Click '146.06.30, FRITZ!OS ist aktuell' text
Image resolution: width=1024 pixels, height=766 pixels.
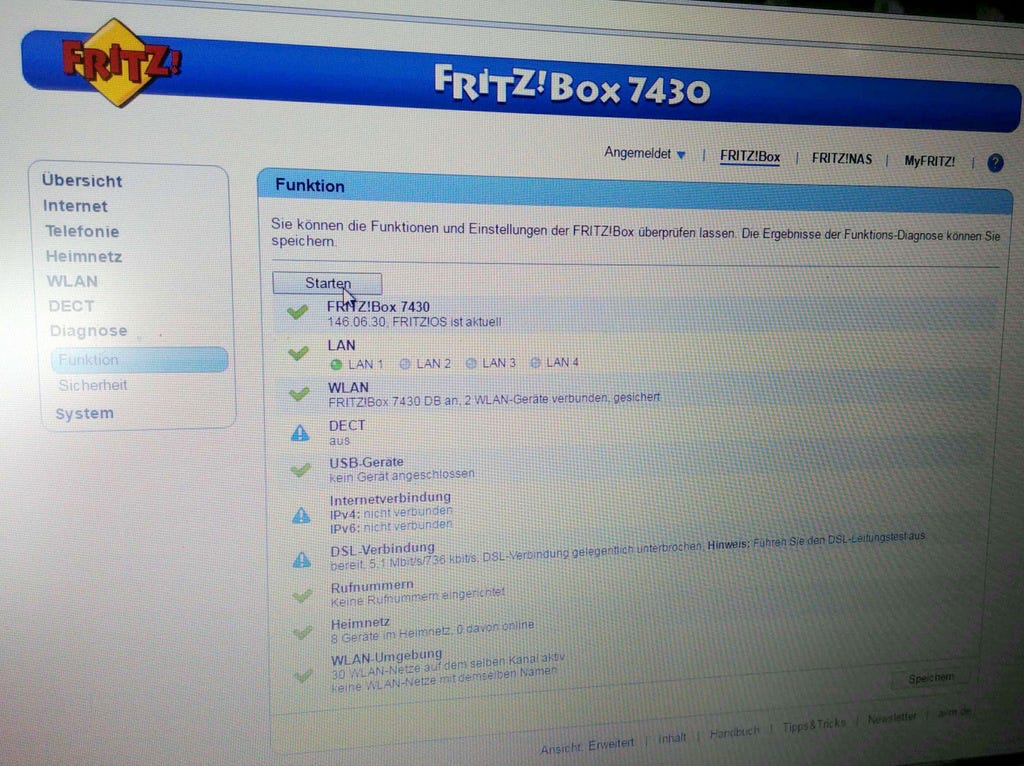414,322
